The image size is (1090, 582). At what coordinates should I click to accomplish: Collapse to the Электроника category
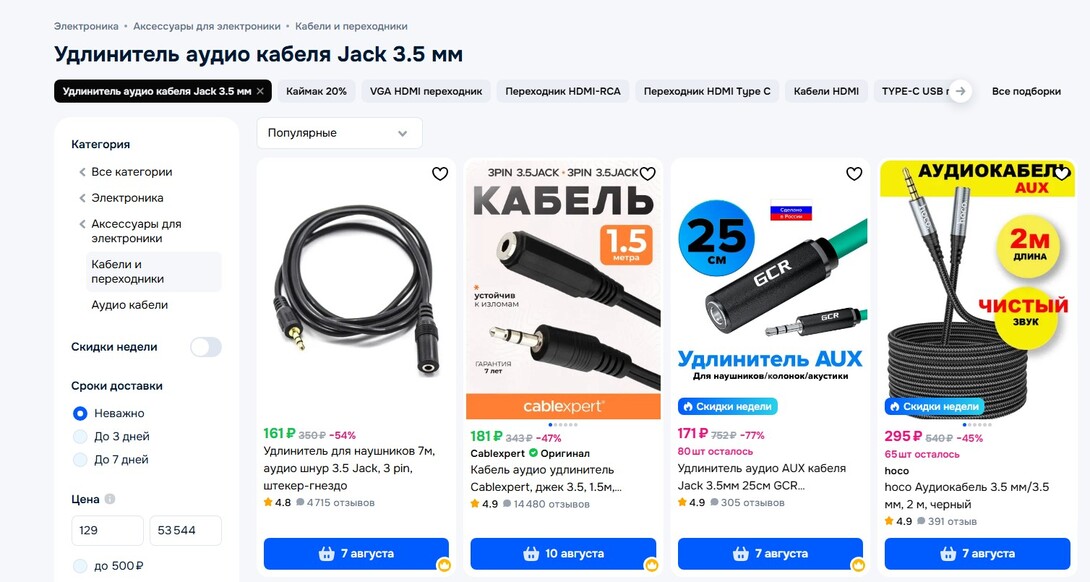[127, 197]
